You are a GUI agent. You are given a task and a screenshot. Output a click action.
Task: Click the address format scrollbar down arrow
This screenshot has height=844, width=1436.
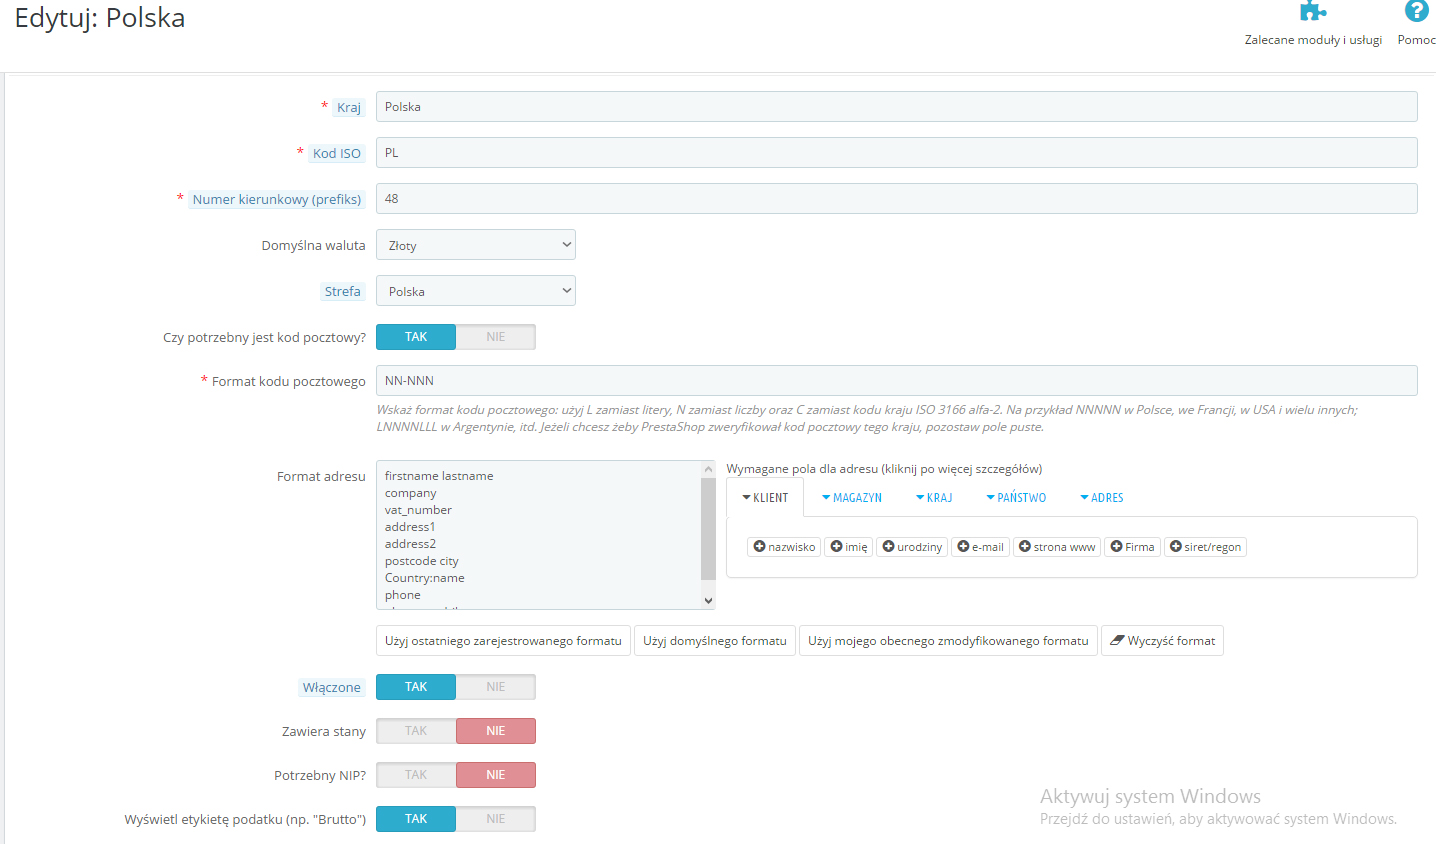click(708, 601)
